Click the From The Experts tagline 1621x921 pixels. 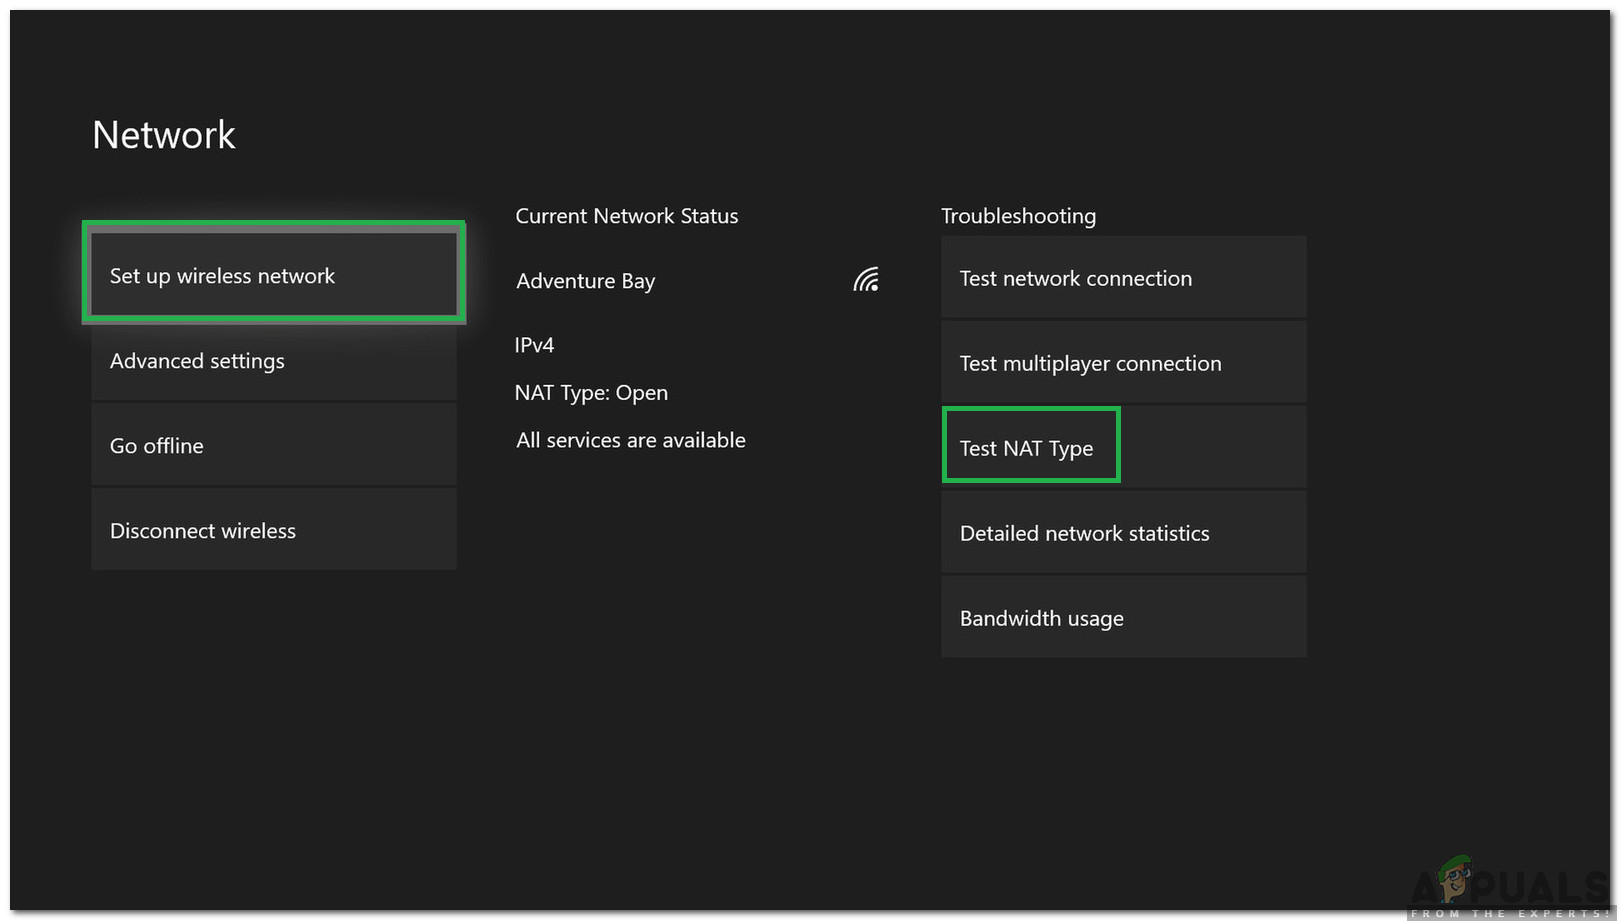tap(1510, 914)
